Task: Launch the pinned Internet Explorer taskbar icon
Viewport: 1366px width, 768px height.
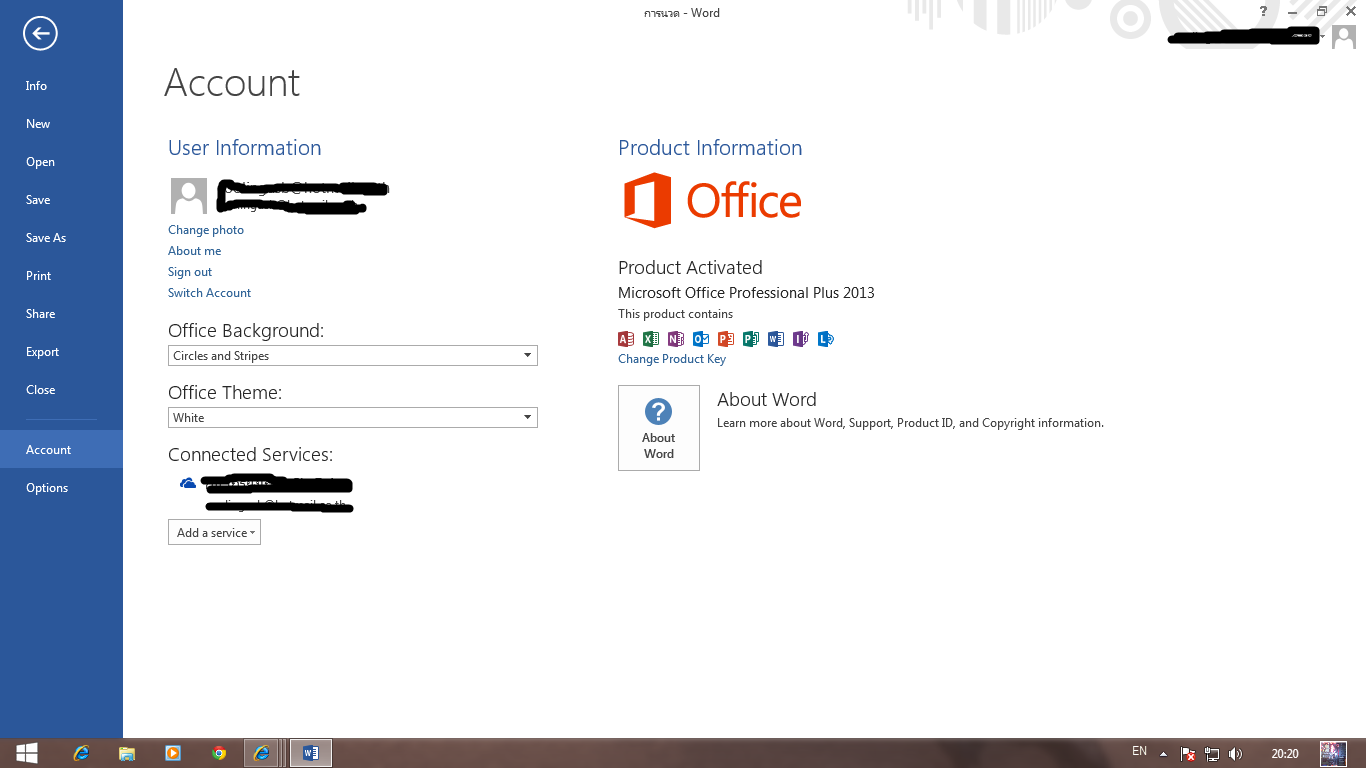Action: coord(81,753)
